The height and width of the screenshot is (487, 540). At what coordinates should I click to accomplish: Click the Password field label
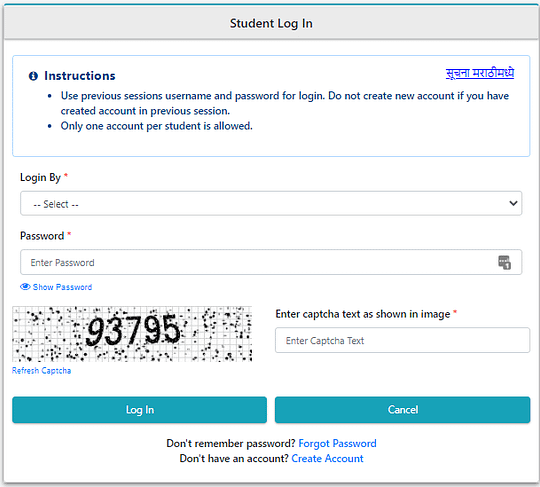42,236
